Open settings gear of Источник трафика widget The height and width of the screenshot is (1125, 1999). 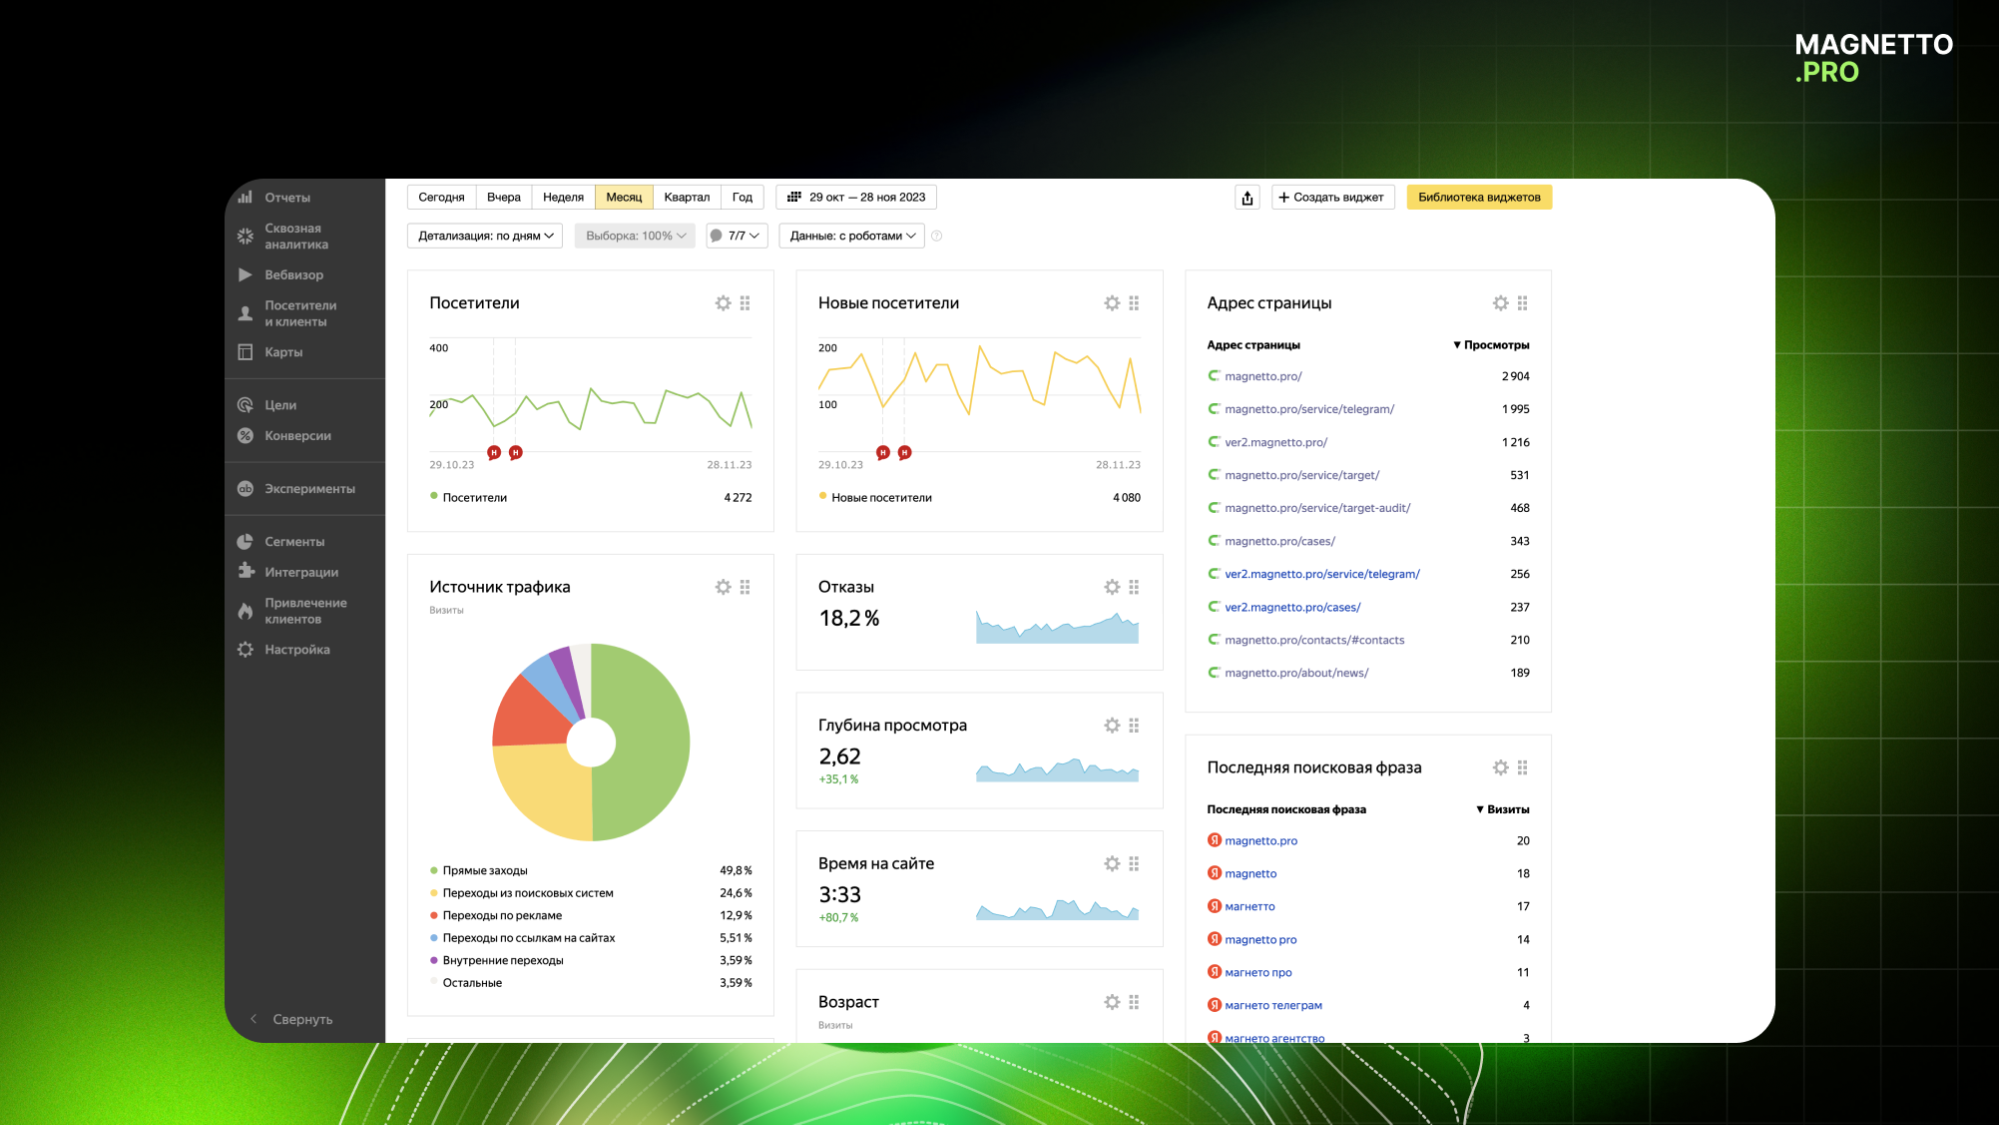click(x=723, y=587)
